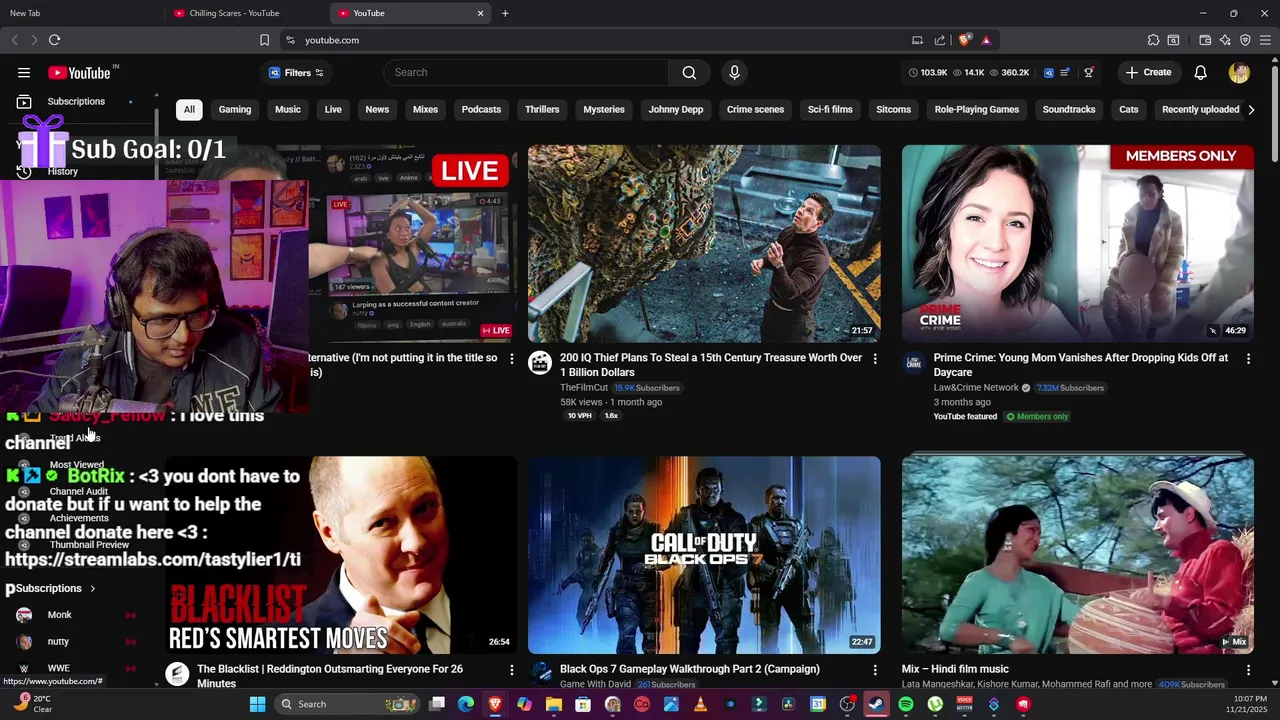Open the account avatar menu
The width and height of the screenshot is (1280, 720).
1239,72
